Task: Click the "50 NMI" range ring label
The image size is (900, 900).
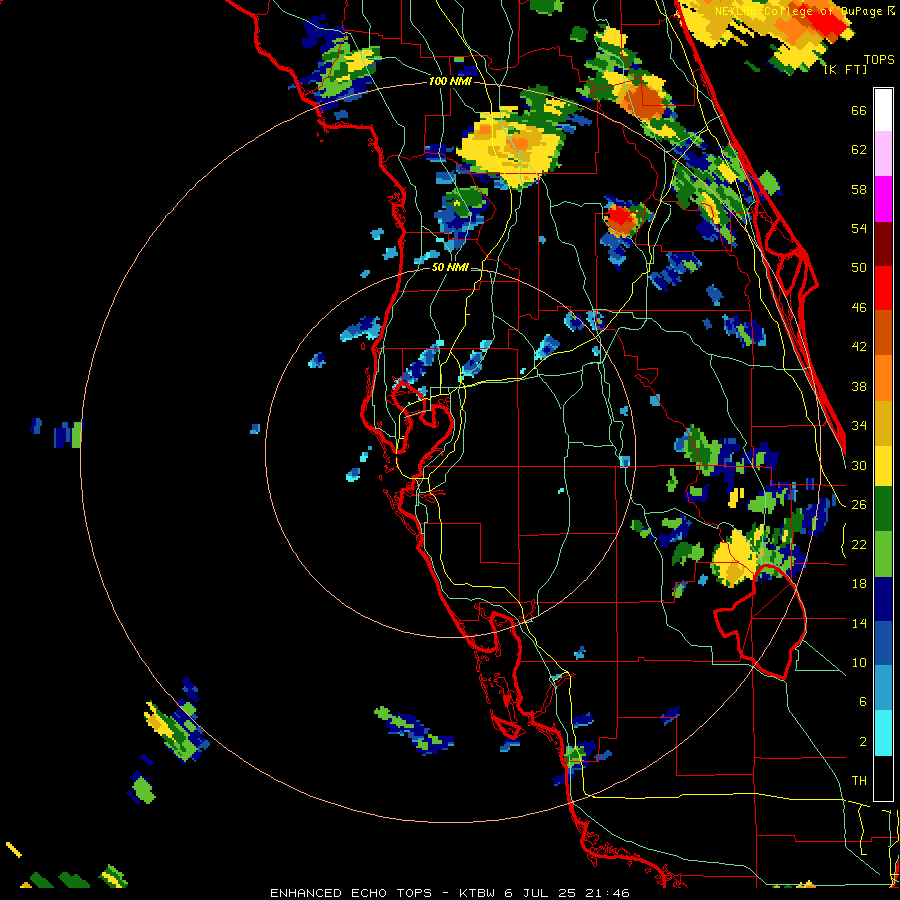Action: click(450, 267)
